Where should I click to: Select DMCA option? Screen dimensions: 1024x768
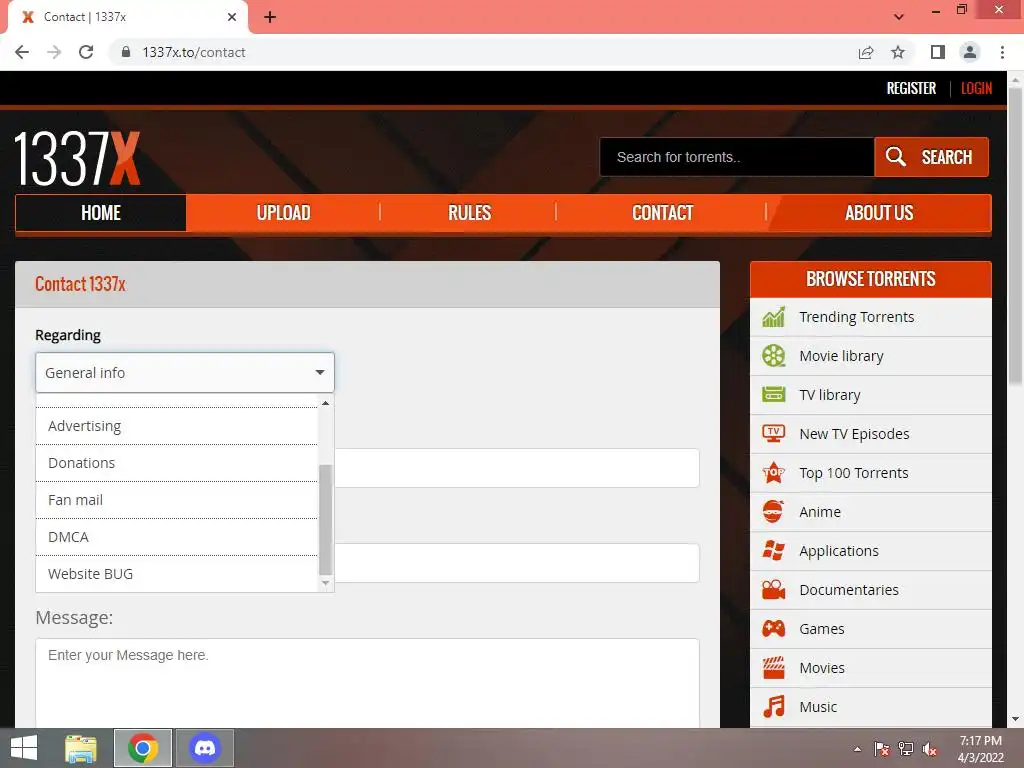(176, 537)
